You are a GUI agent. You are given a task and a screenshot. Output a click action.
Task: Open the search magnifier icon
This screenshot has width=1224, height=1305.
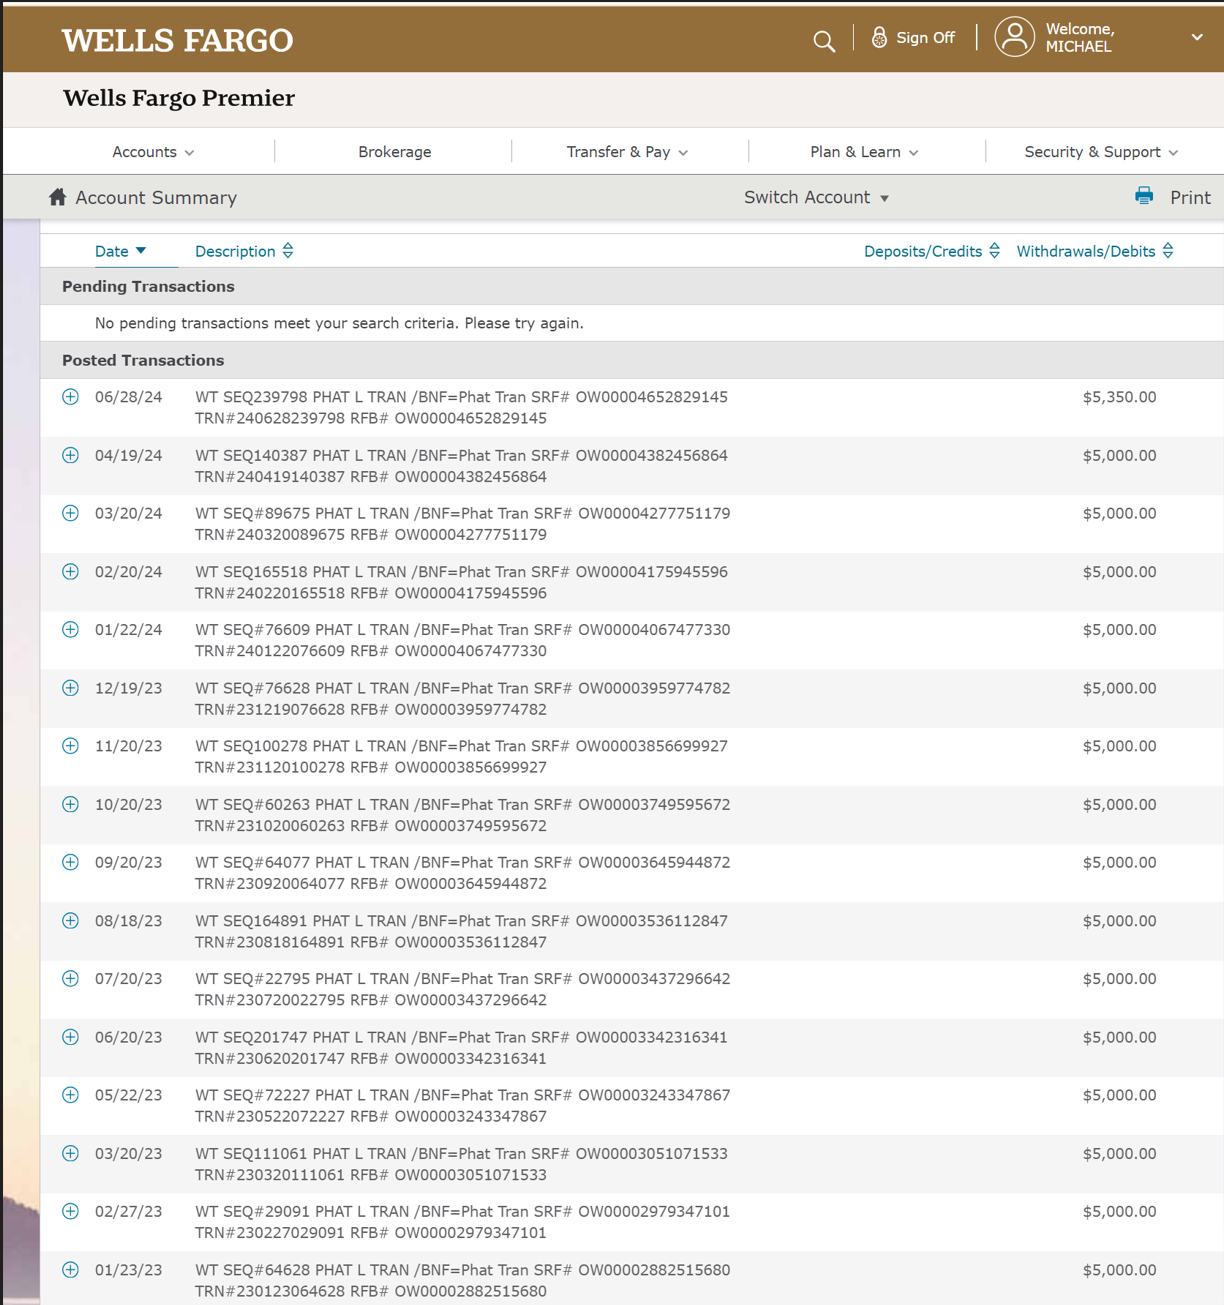tap(823, 40)
